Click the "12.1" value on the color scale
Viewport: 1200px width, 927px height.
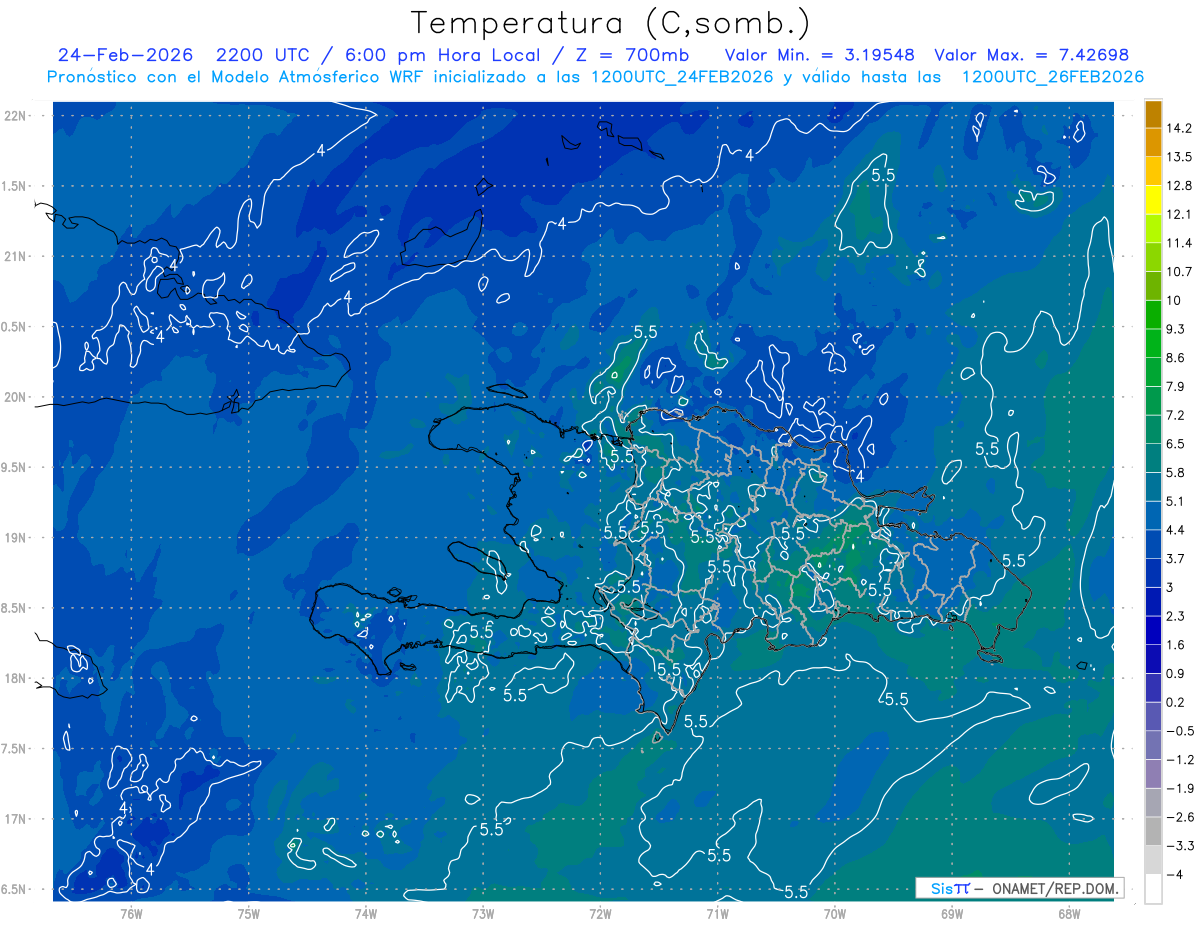pyautogui.click(x=1180, y=214)
